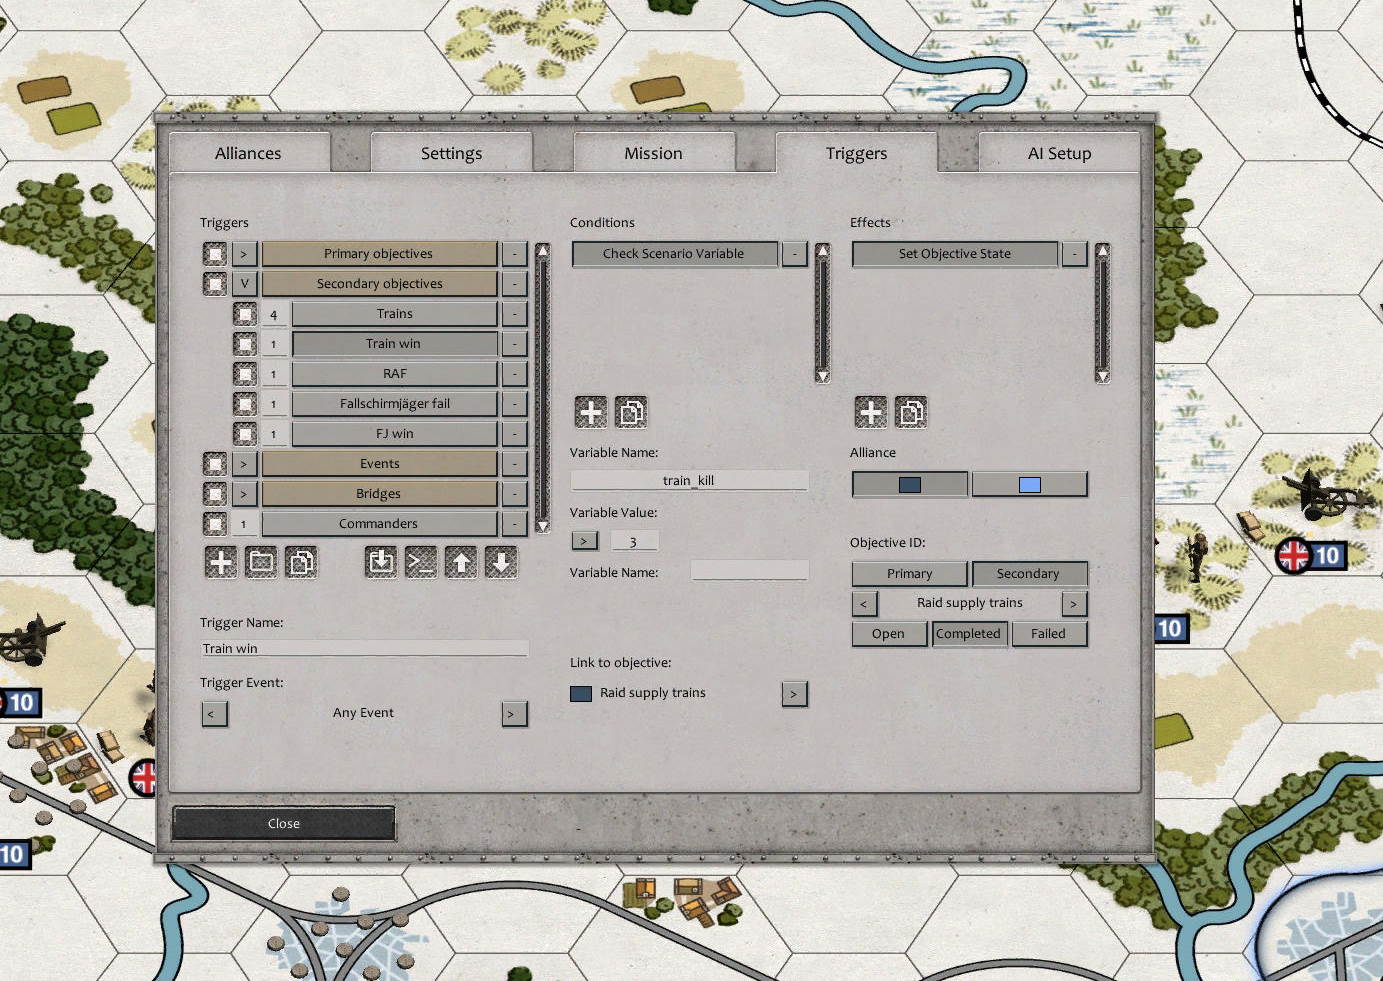
Task: Move selected trigger up with arrow icon
Action: (461, 562)
